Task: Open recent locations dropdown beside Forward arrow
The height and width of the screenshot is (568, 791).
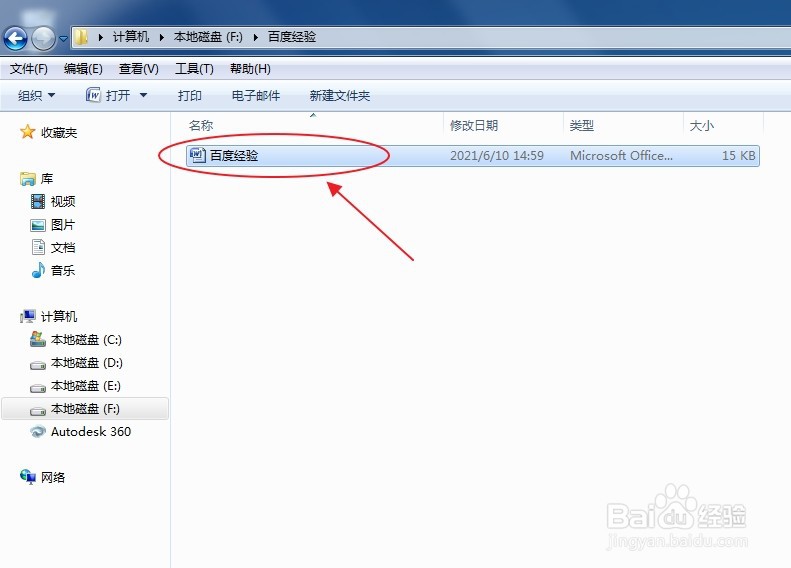Action: (x=63, y=38)
